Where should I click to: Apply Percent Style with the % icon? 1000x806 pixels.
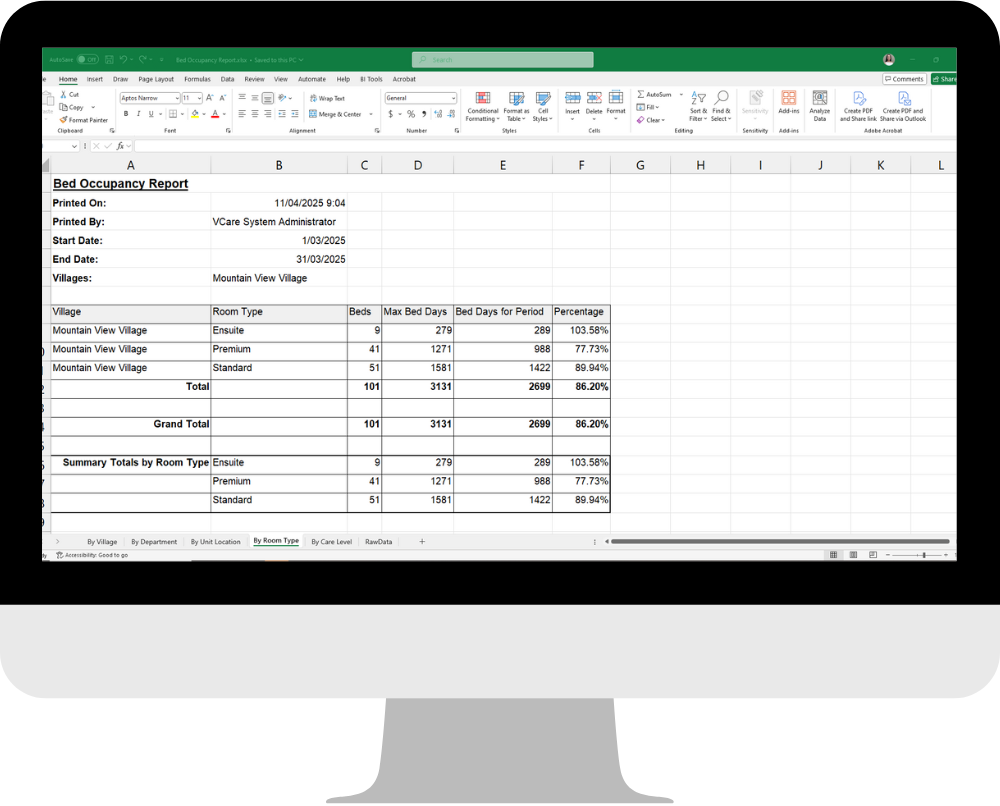(411, 114)
